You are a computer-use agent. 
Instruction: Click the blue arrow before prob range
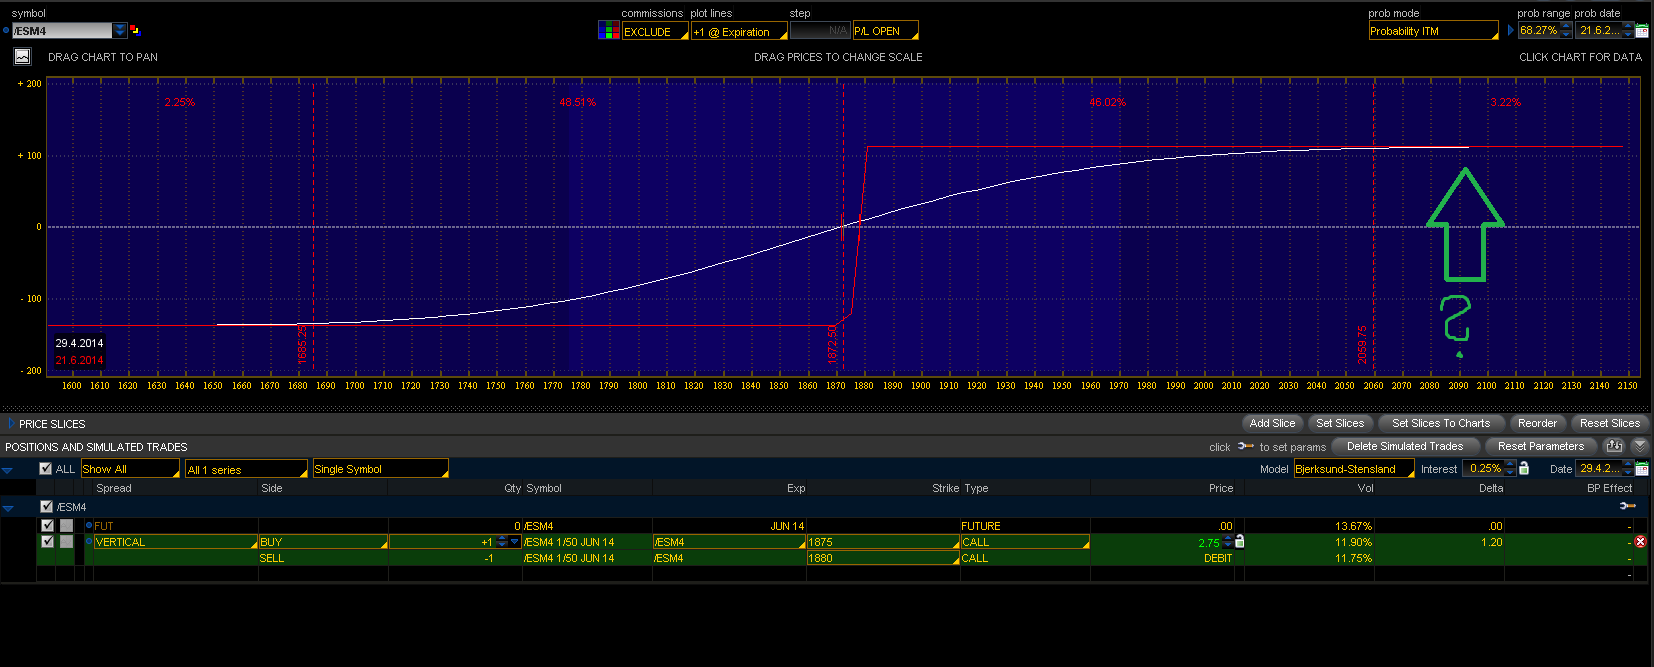coord(1510,31)
